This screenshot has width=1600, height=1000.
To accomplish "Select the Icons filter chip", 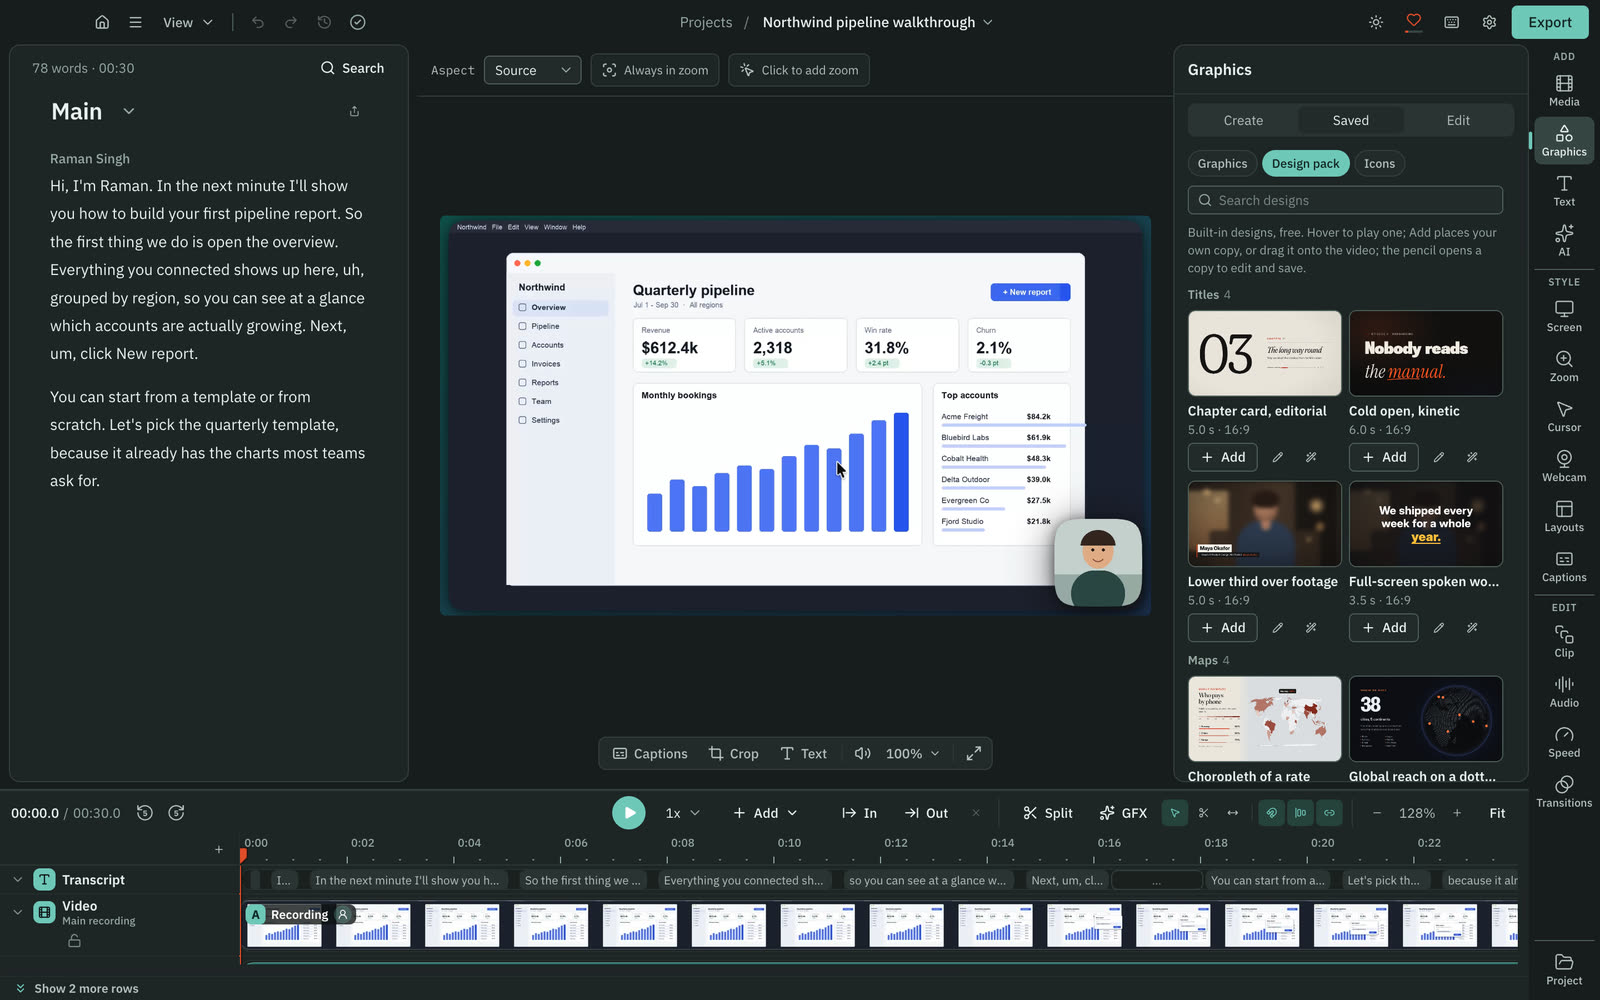I will tap(1379, 164).
